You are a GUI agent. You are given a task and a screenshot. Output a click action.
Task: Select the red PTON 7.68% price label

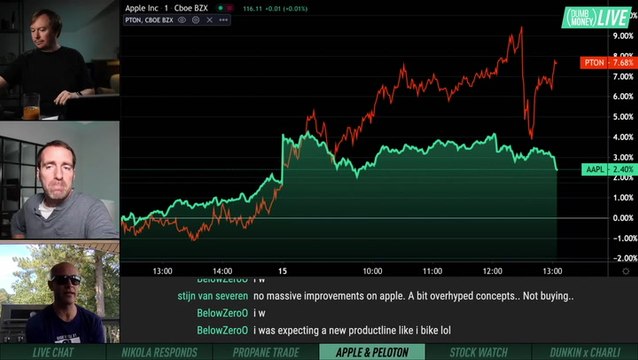point(609,63)
